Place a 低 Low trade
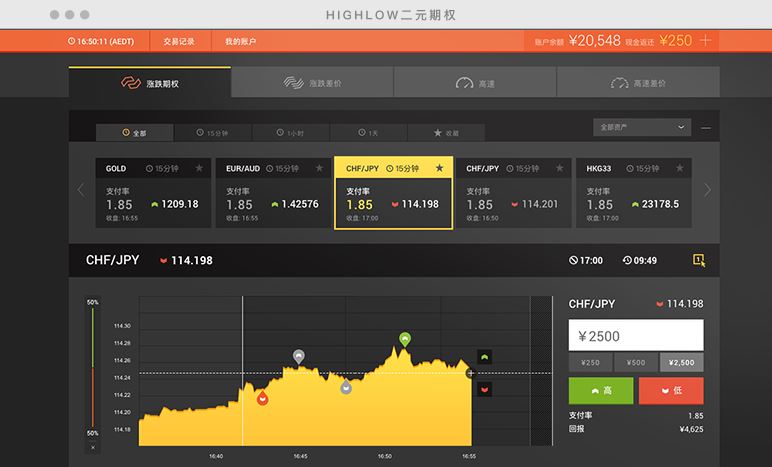 tap(671, 391)
